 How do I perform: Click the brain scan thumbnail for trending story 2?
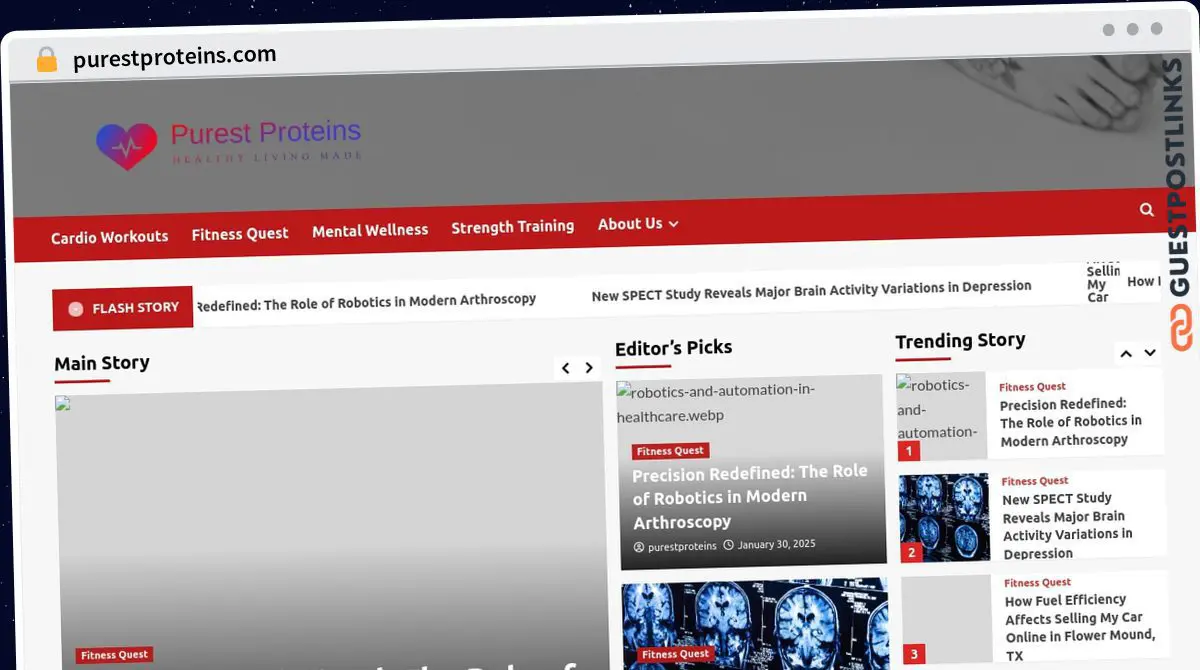tap(943, 517)
